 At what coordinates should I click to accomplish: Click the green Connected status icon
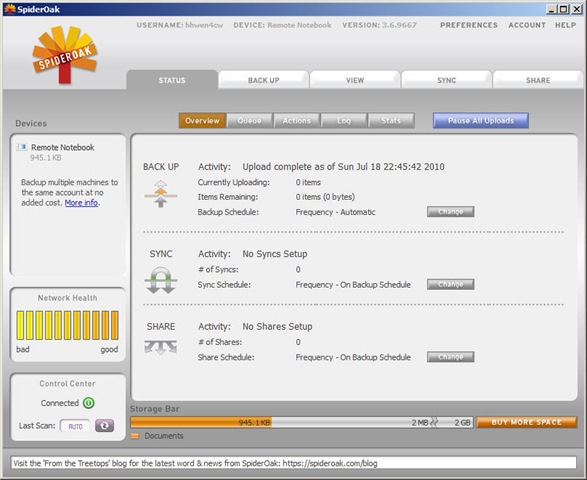point(89,403)
